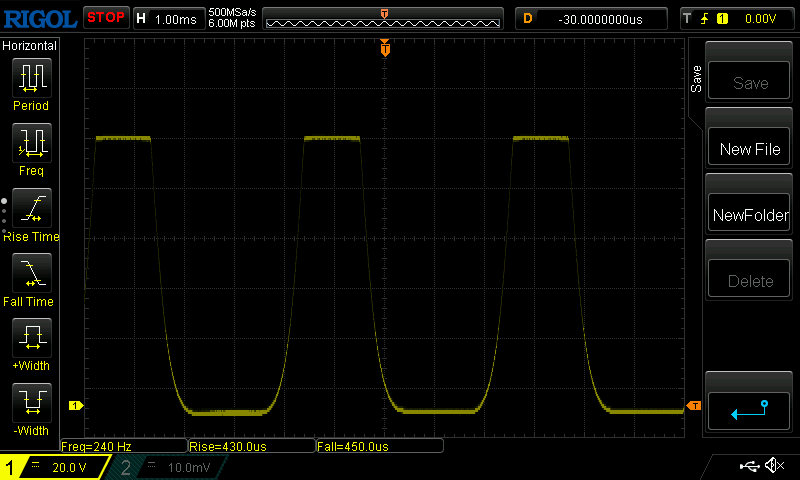Click the 6.00M pts memory depth text

click(232, 23)
